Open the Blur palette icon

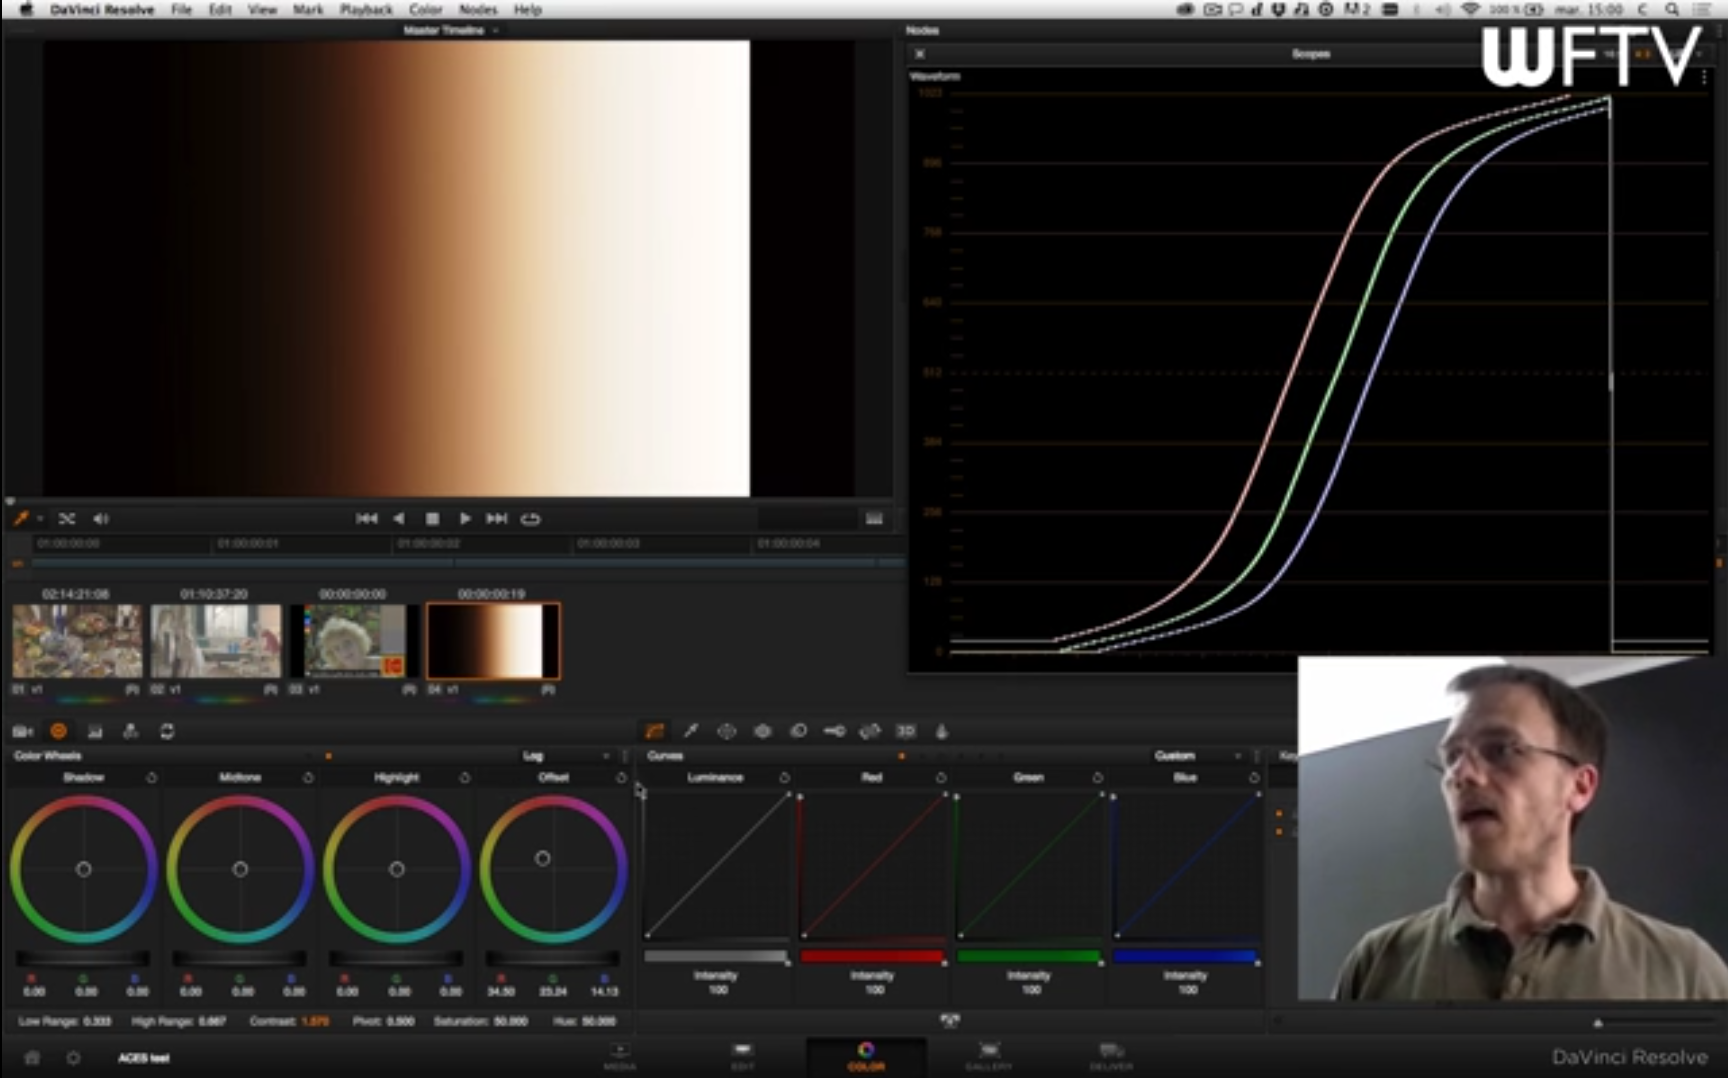click(798, 731)
